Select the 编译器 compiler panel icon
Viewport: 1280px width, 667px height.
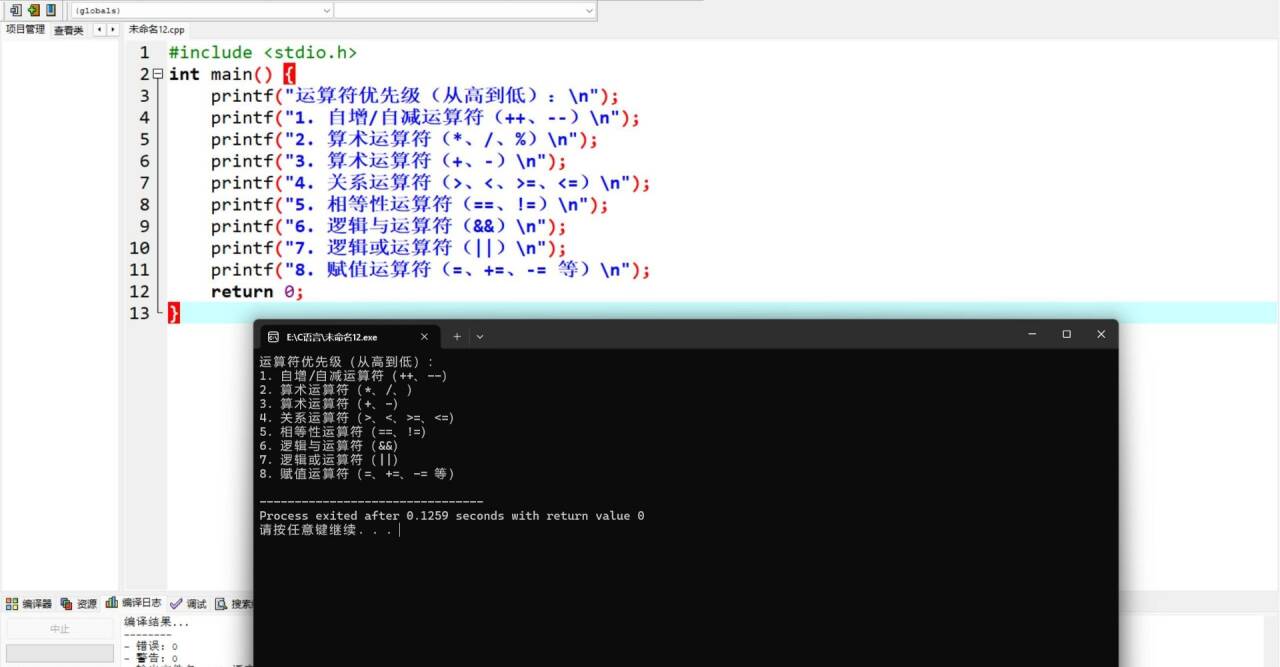[35, 602]
